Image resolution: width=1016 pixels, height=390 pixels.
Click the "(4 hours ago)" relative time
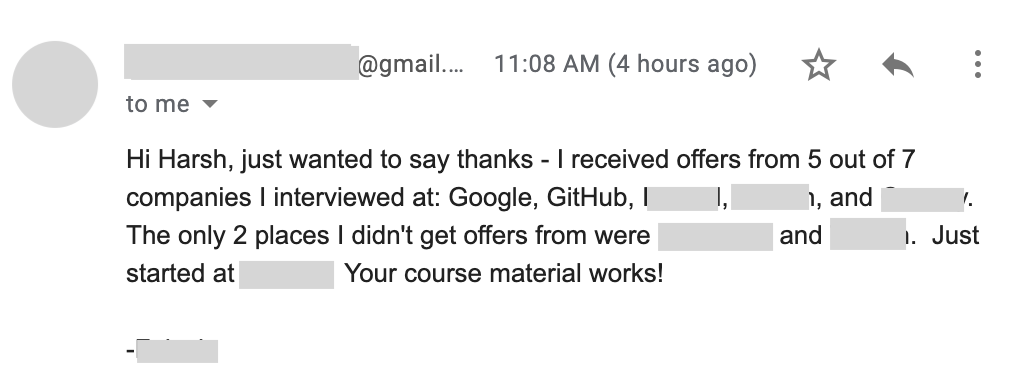(682, 64)
